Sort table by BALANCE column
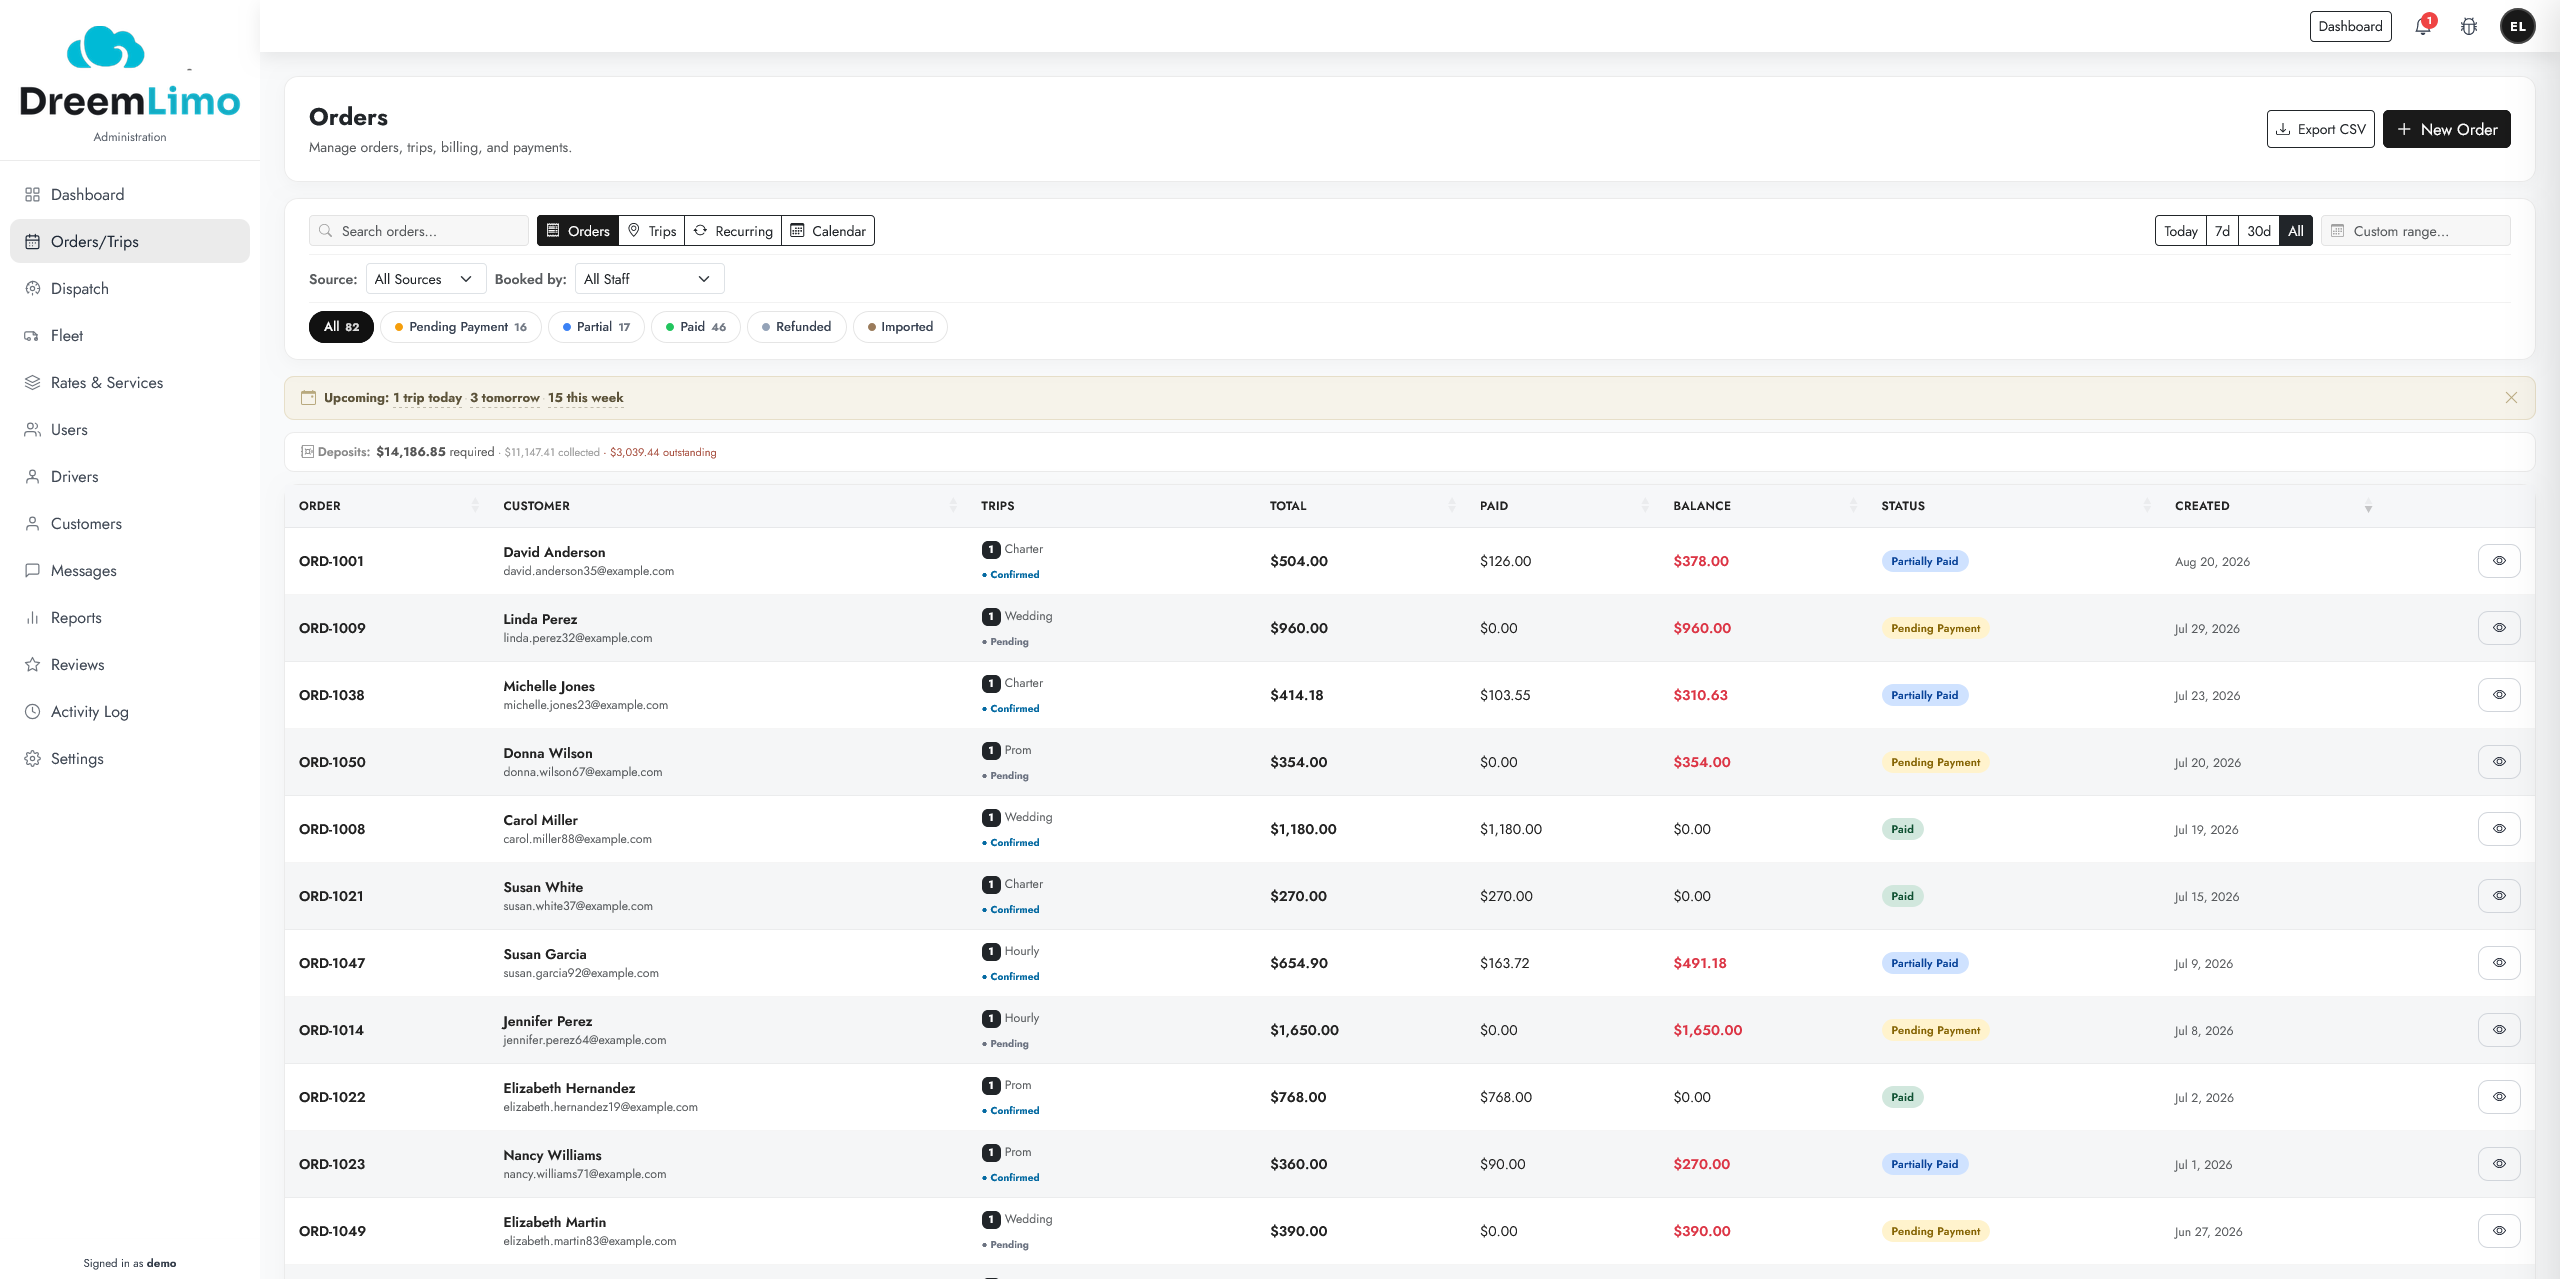This screenshot has height=1279, width=2560. tap(1765, 506)
